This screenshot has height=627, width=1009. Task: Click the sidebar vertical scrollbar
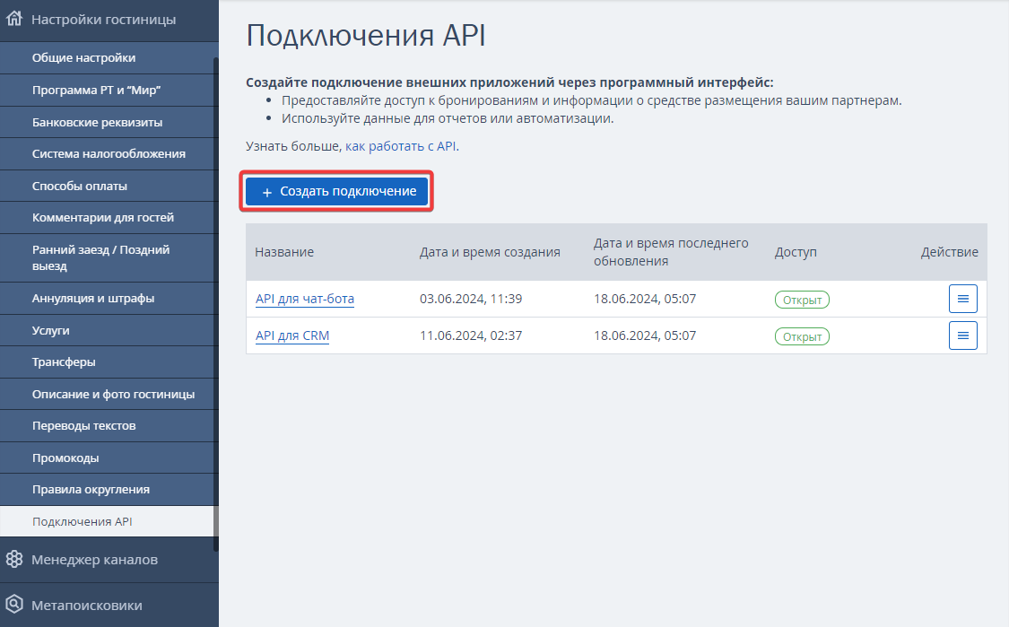(216, 303)
